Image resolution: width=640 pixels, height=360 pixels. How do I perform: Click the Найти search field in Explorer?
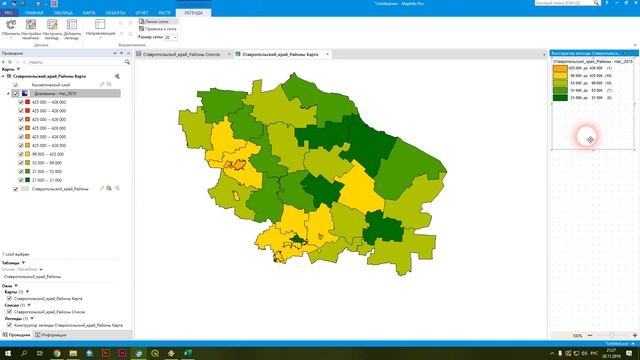pos(76,62)
